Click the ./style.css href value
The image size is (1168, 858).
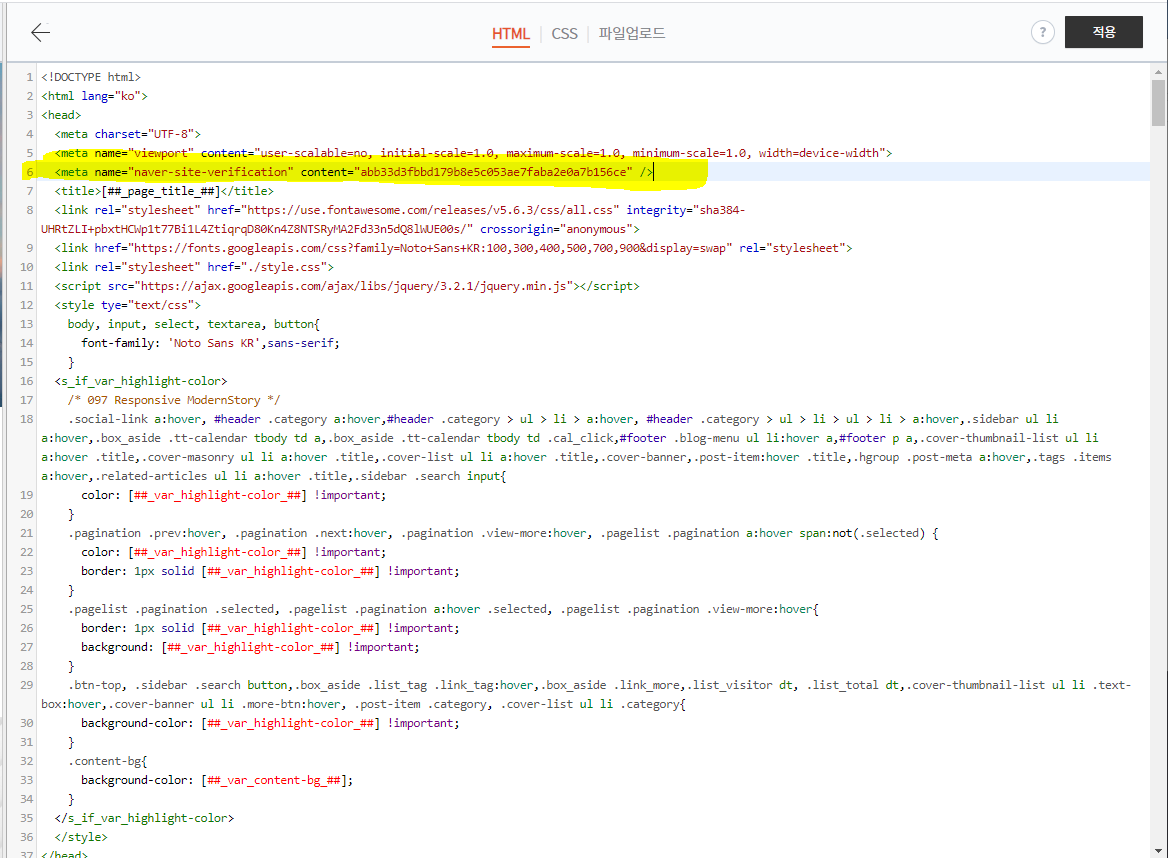pyautogui.click(x=287, y=267)
